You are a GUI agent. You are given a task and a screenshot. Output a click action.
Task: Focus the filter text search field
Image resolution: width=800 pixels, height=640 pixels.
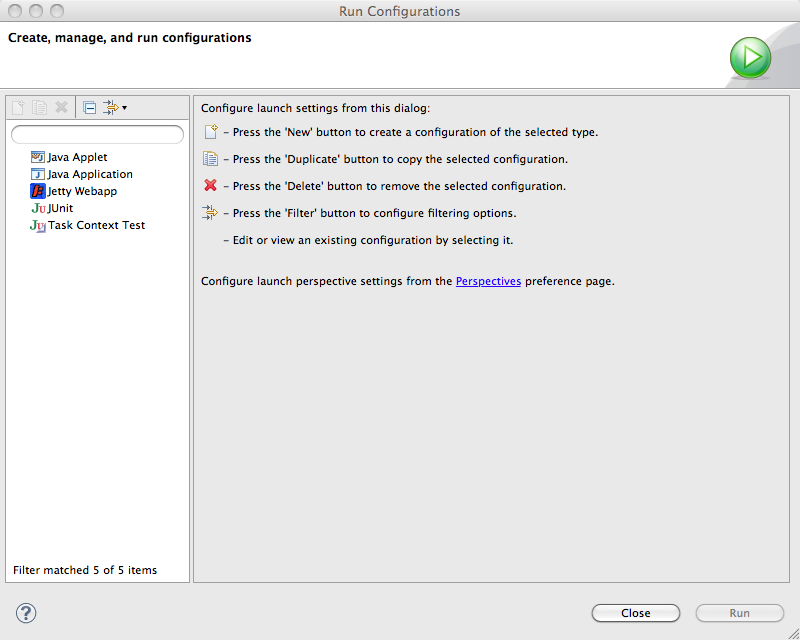point(97,135)
